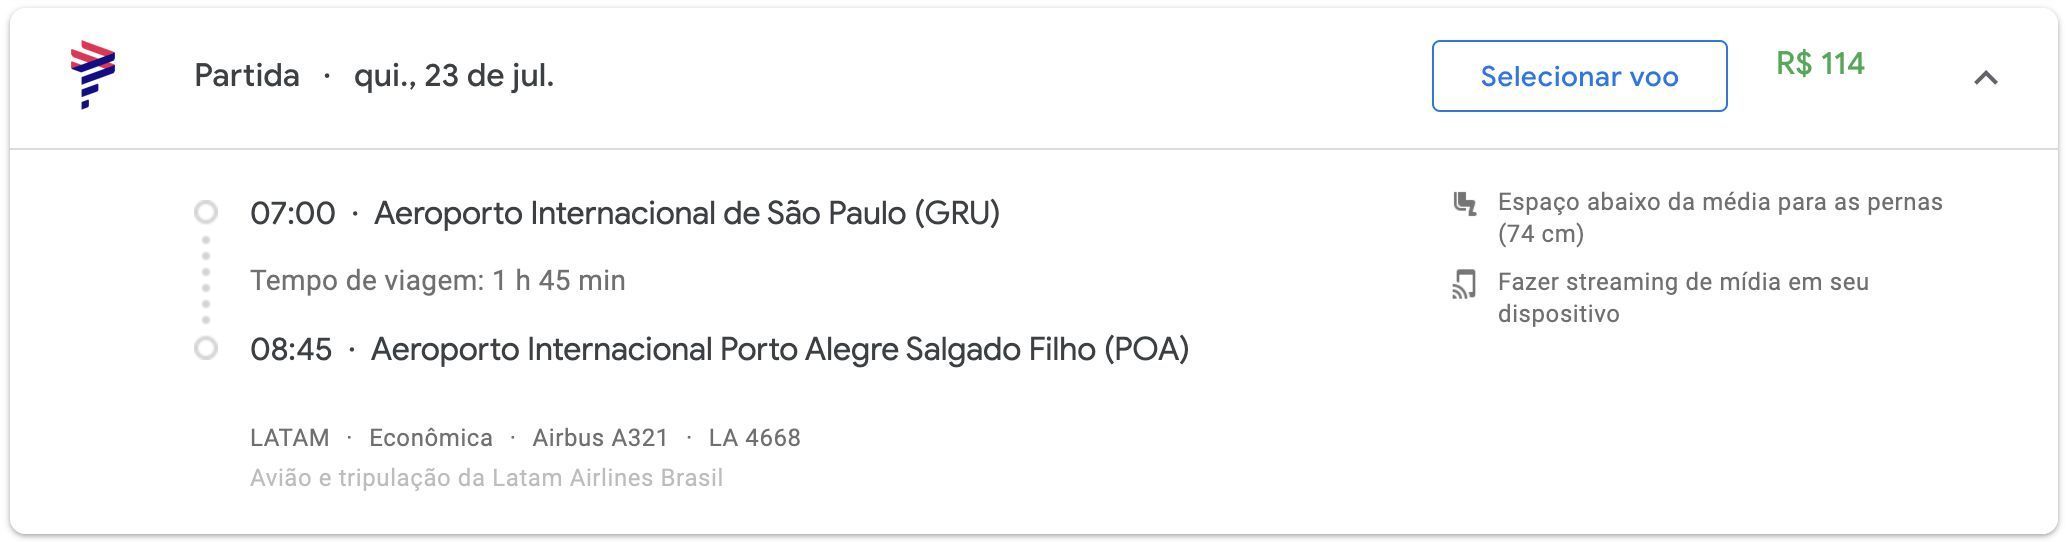Click the Selecionar voo button
The width and height of the screenshot is (2072, 542).
click(x=1579, y=76)
